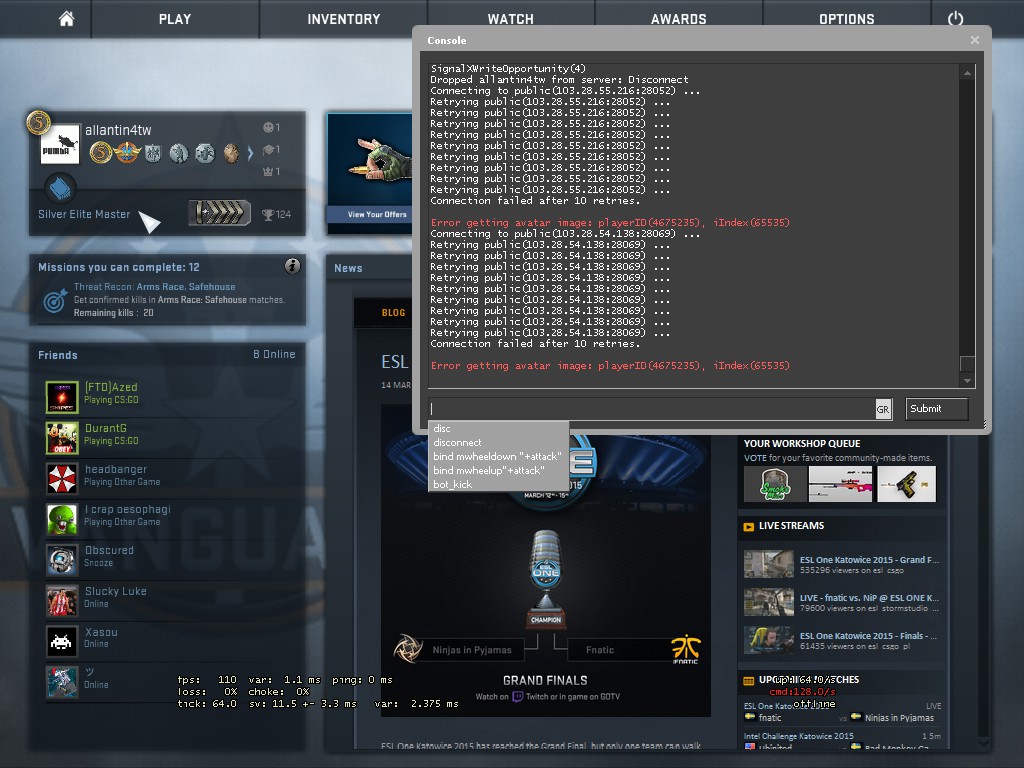1024x768 pixels.
Task: Click [FTD]Azed friend avatar
Action: [x=62, y=396]
